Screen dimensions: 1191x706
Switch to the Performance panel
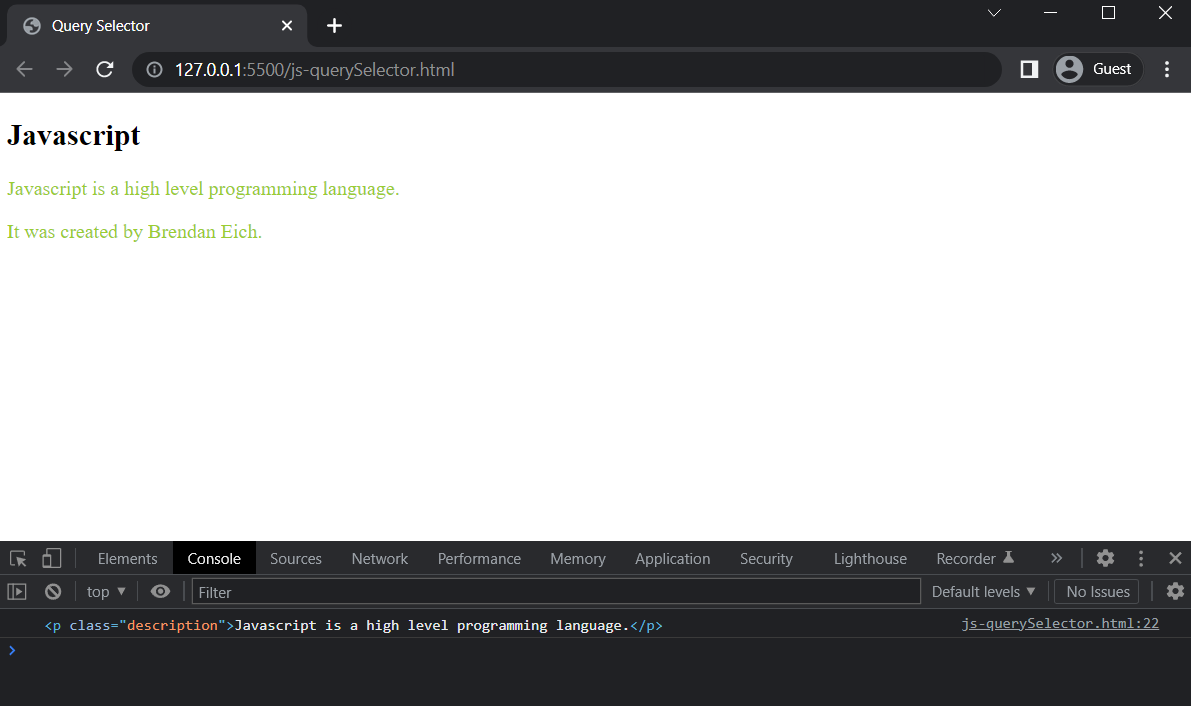479,559
